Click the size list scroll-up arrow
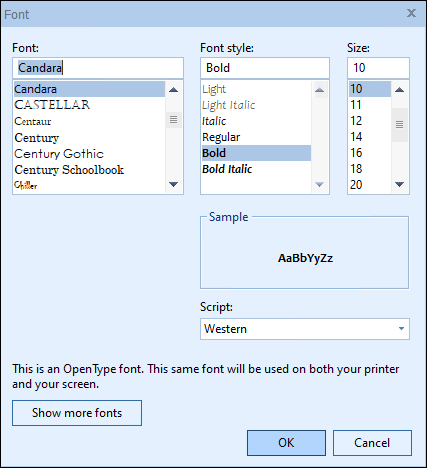427x468 pixels. (x=399, y=89)
